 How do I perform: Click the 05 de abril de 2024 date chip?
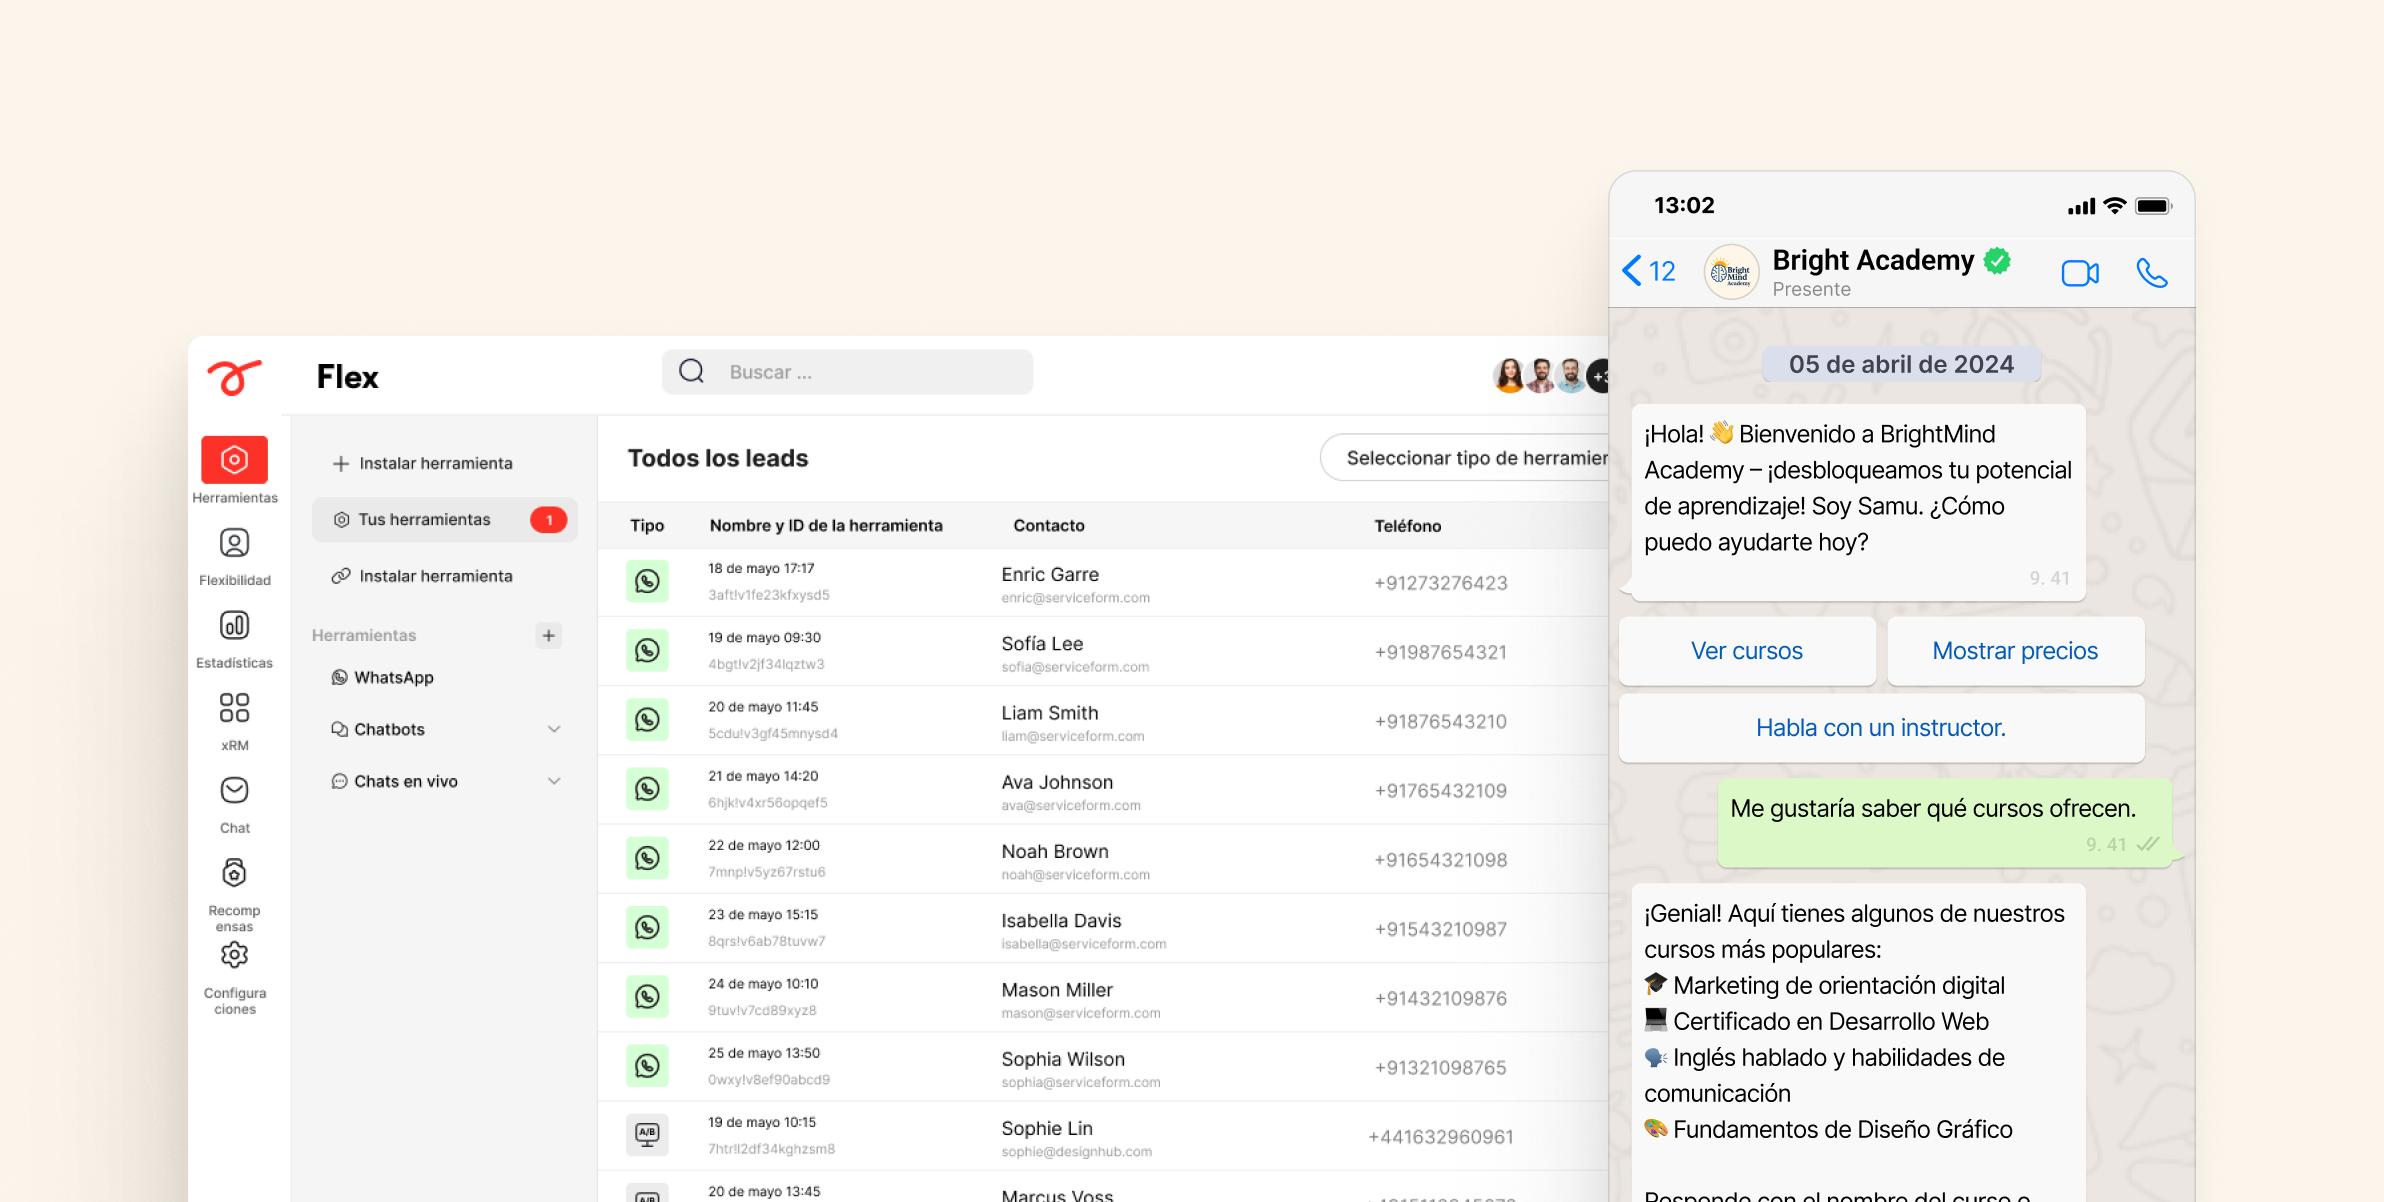(1901, 364)
